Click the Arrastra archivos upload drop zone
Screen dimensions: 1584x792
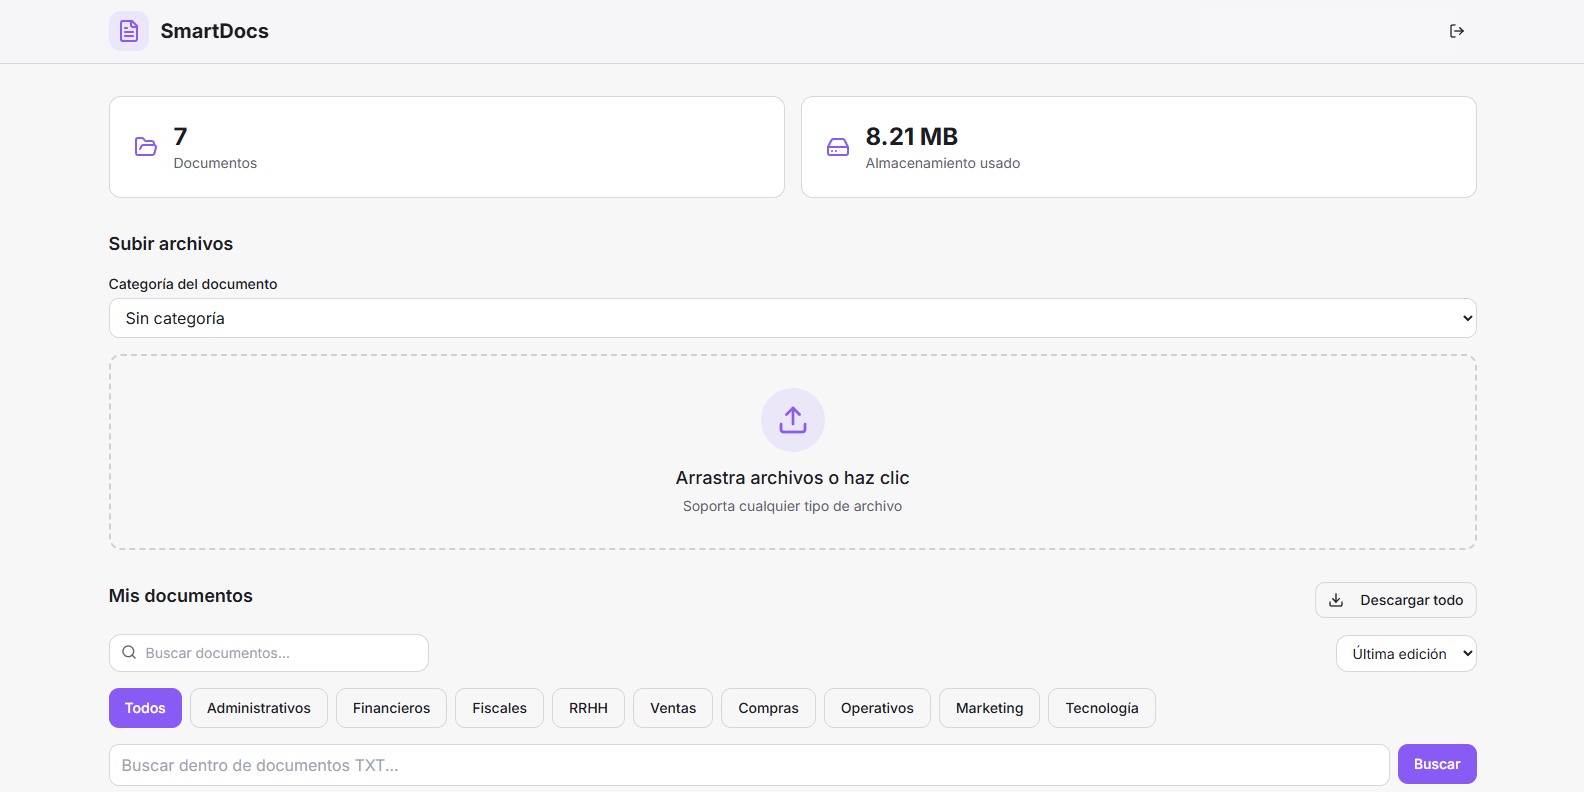click(x=793, y=452)
